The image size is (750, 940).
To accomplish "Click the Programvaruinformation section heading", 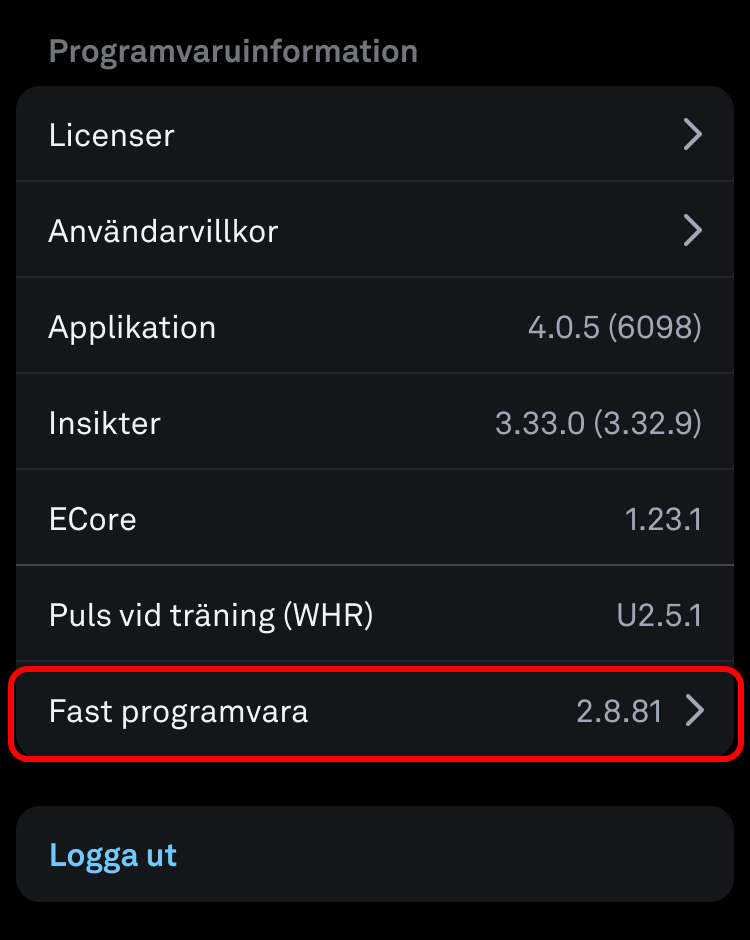I will (x=233, y=51).
